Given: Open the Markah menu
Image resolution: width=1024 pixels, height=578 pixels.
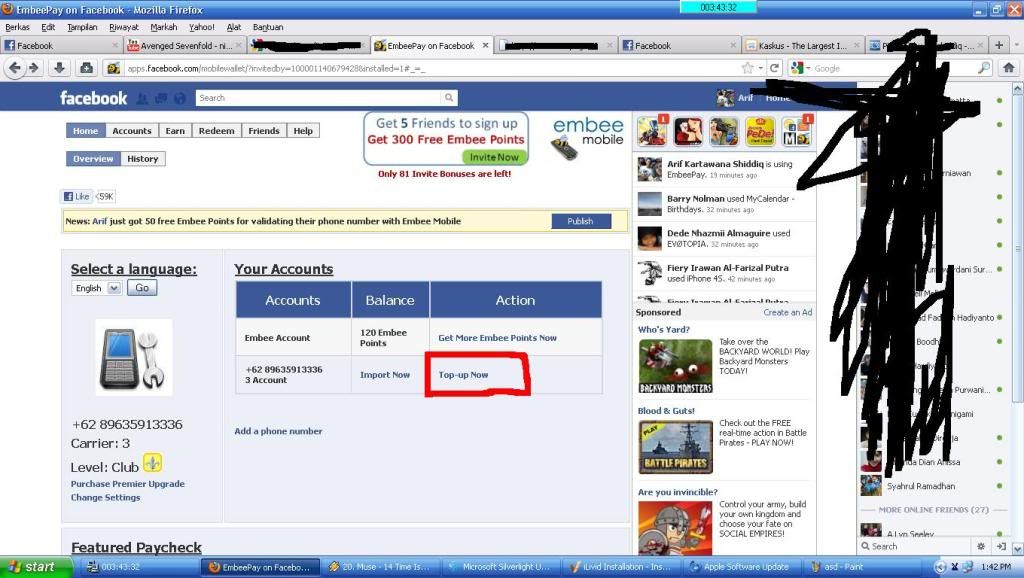Looking at the screenshot, I should pos(163,27).
